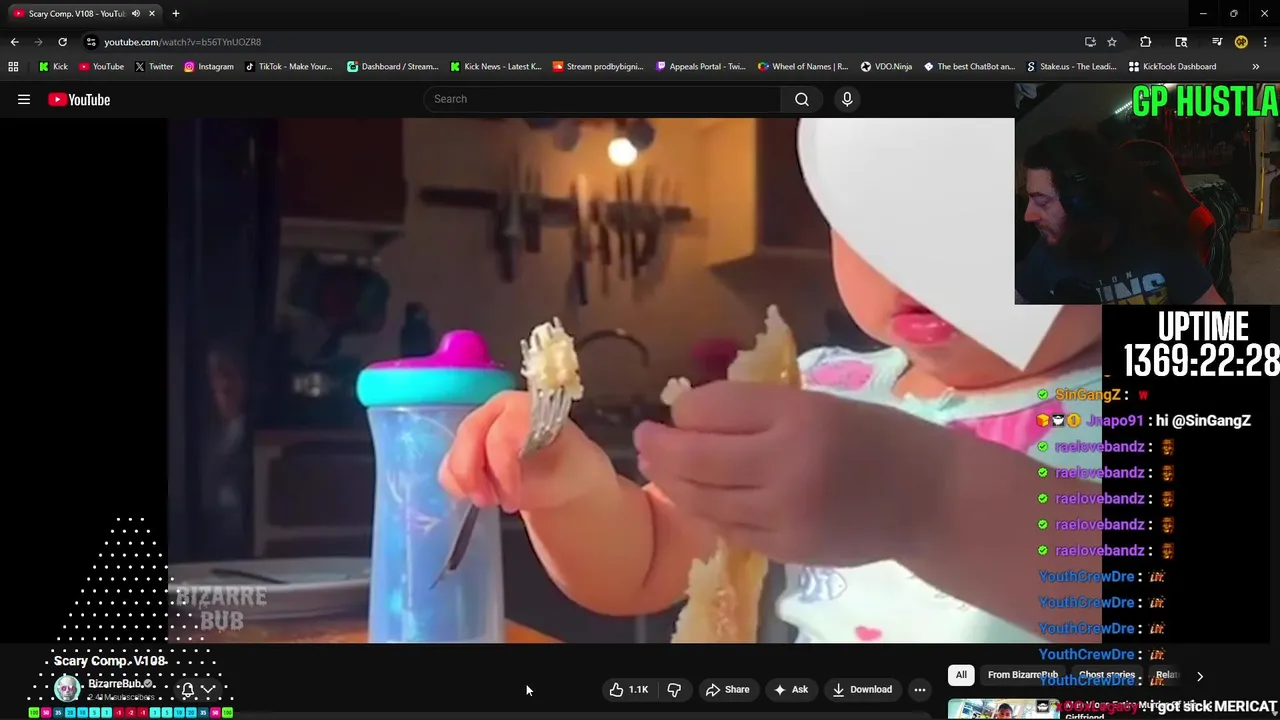Open Chrome three-dot menu
The height and width of the screenshot is (720, 1280).
1265,42
